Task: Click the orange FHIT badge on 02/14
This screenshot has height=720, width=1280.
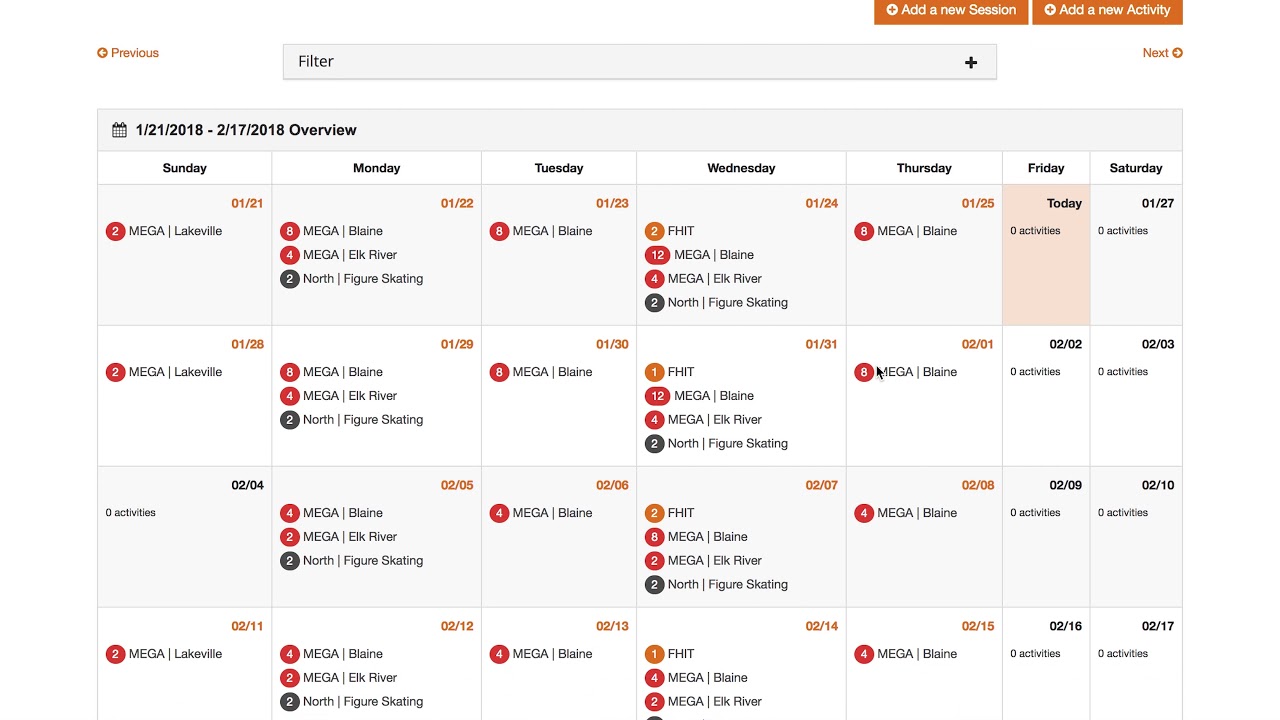Action: (x=654, y=654)
